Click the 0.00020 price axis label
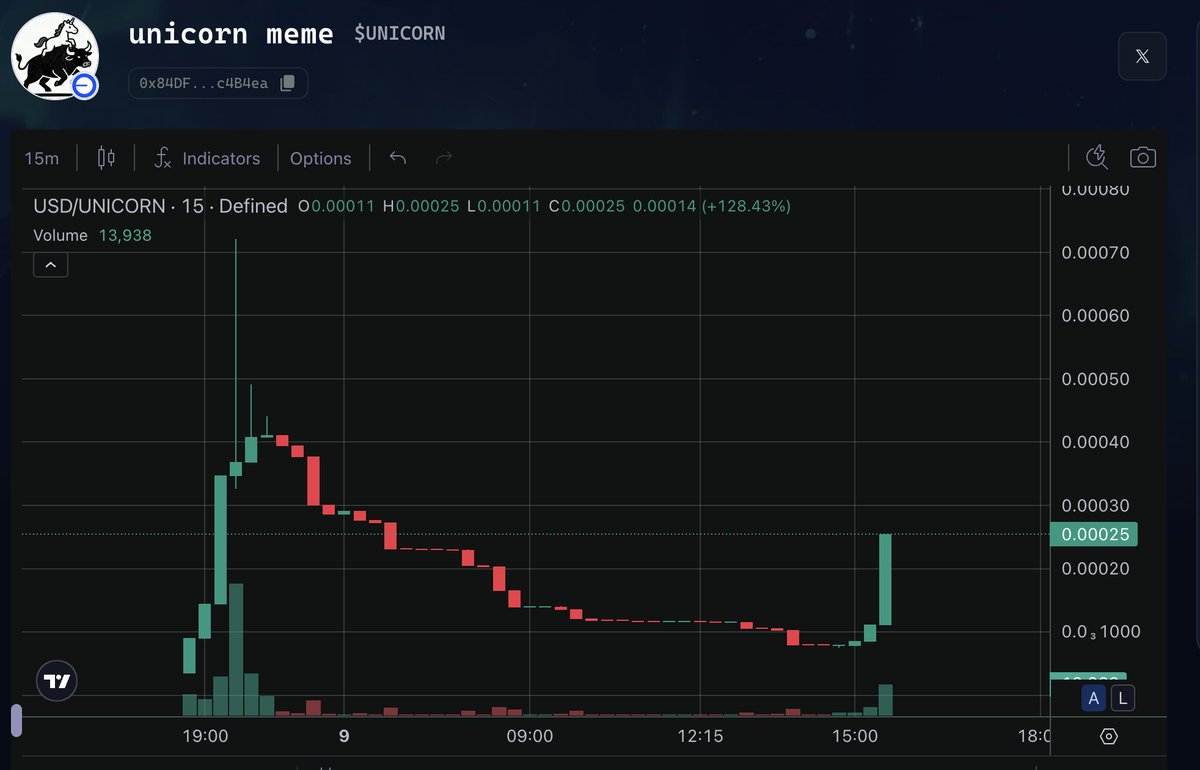Viewport: 1200px width, 770px height. (x=1095, y=569)
